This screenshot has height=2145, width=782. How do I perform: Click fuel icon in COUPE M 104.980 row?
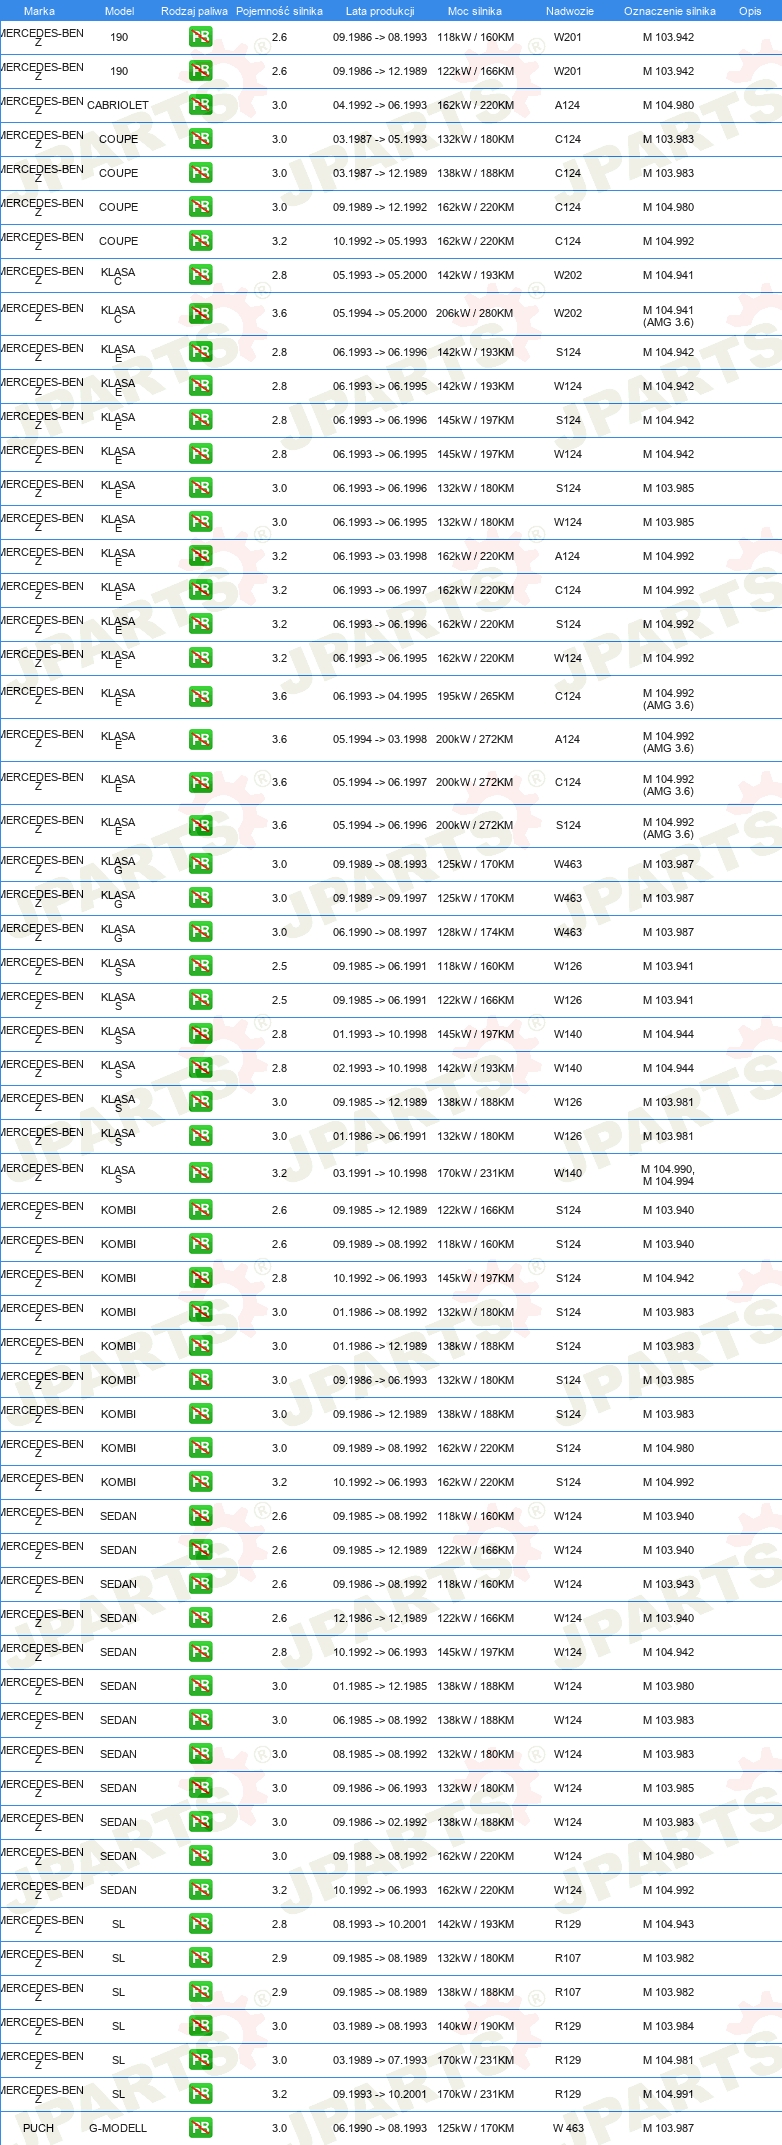tap(200, 207)
